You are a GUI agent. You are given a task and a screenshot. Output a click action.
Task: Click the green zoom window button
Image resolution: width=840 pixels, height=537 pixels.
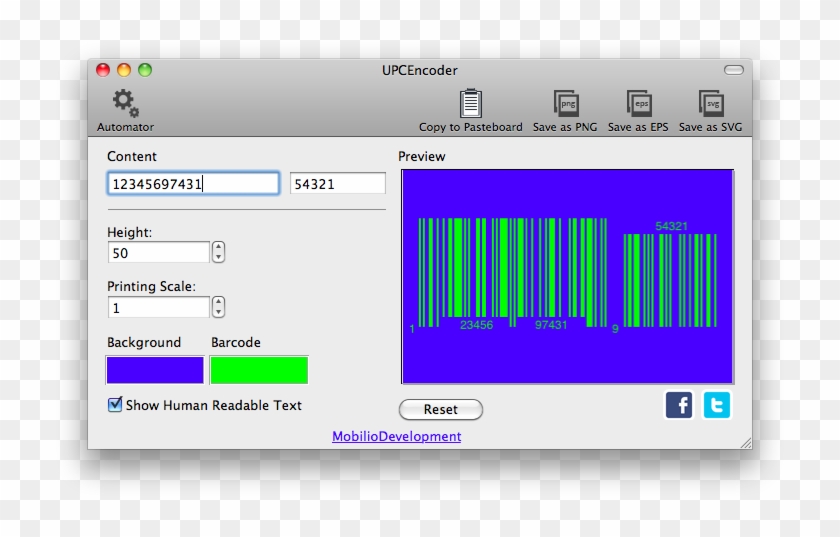(145, 70)
